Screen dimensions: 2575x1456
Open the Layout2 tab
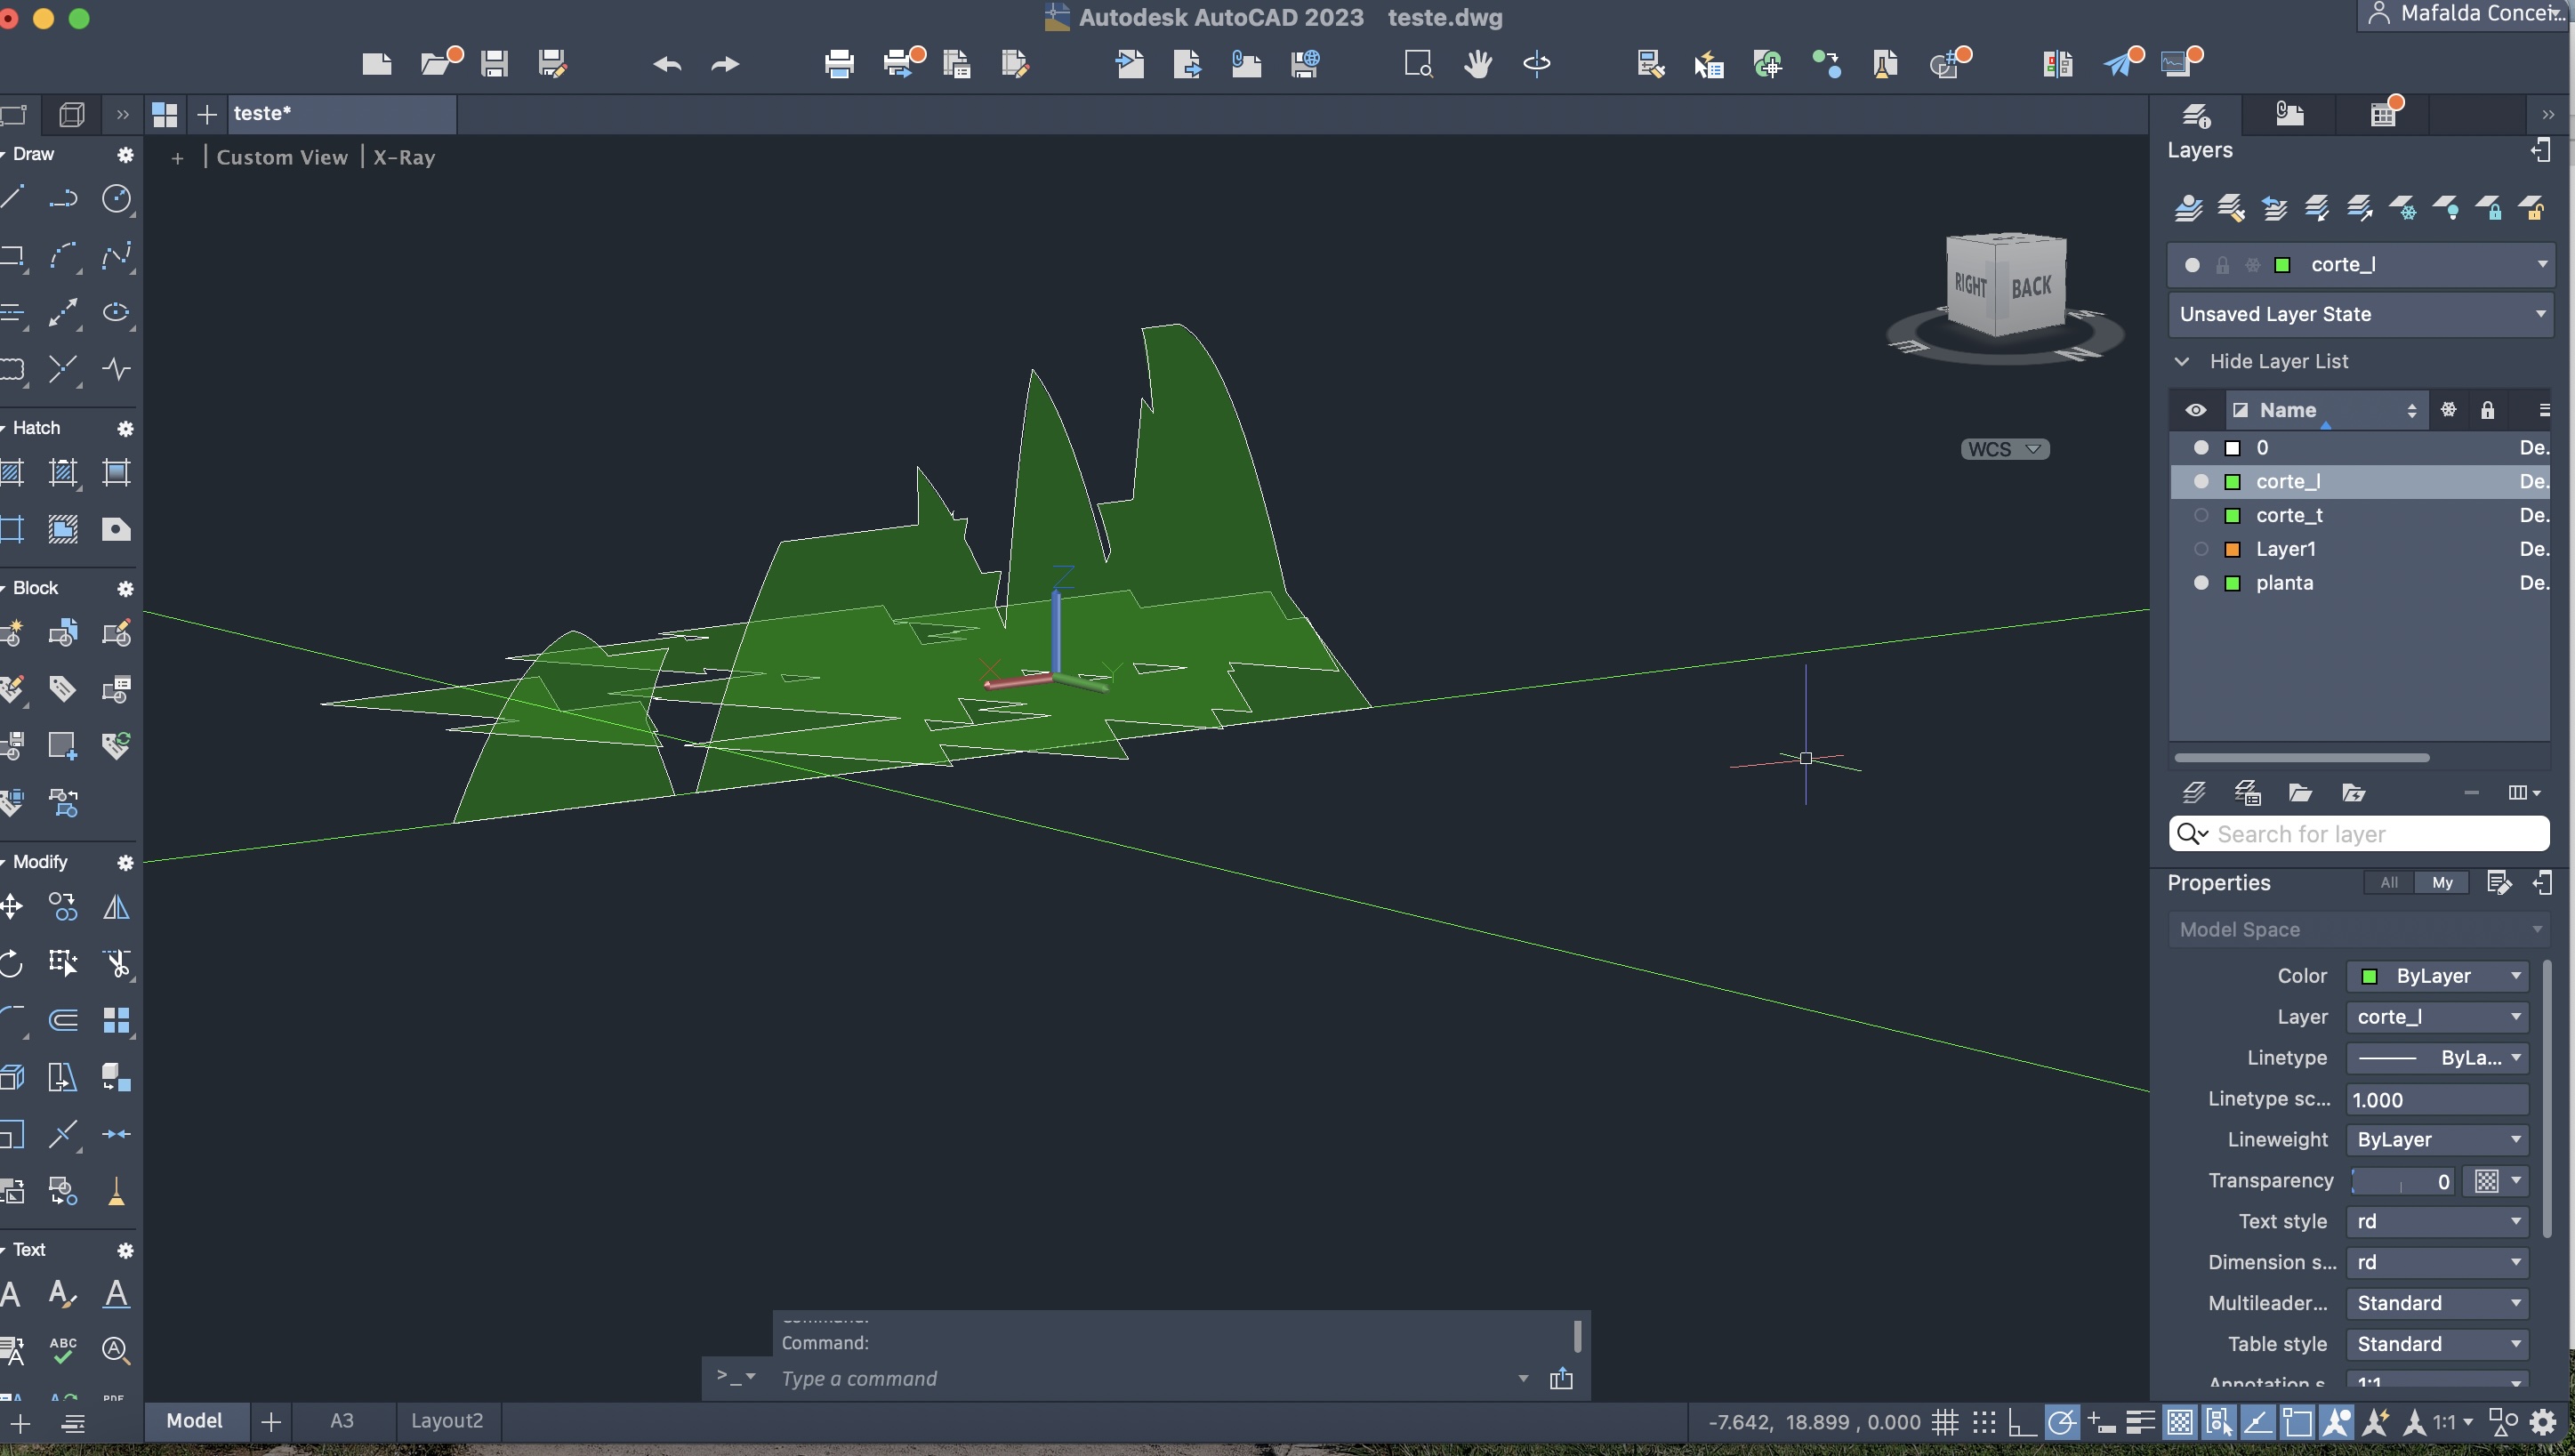click(447, 1421)
